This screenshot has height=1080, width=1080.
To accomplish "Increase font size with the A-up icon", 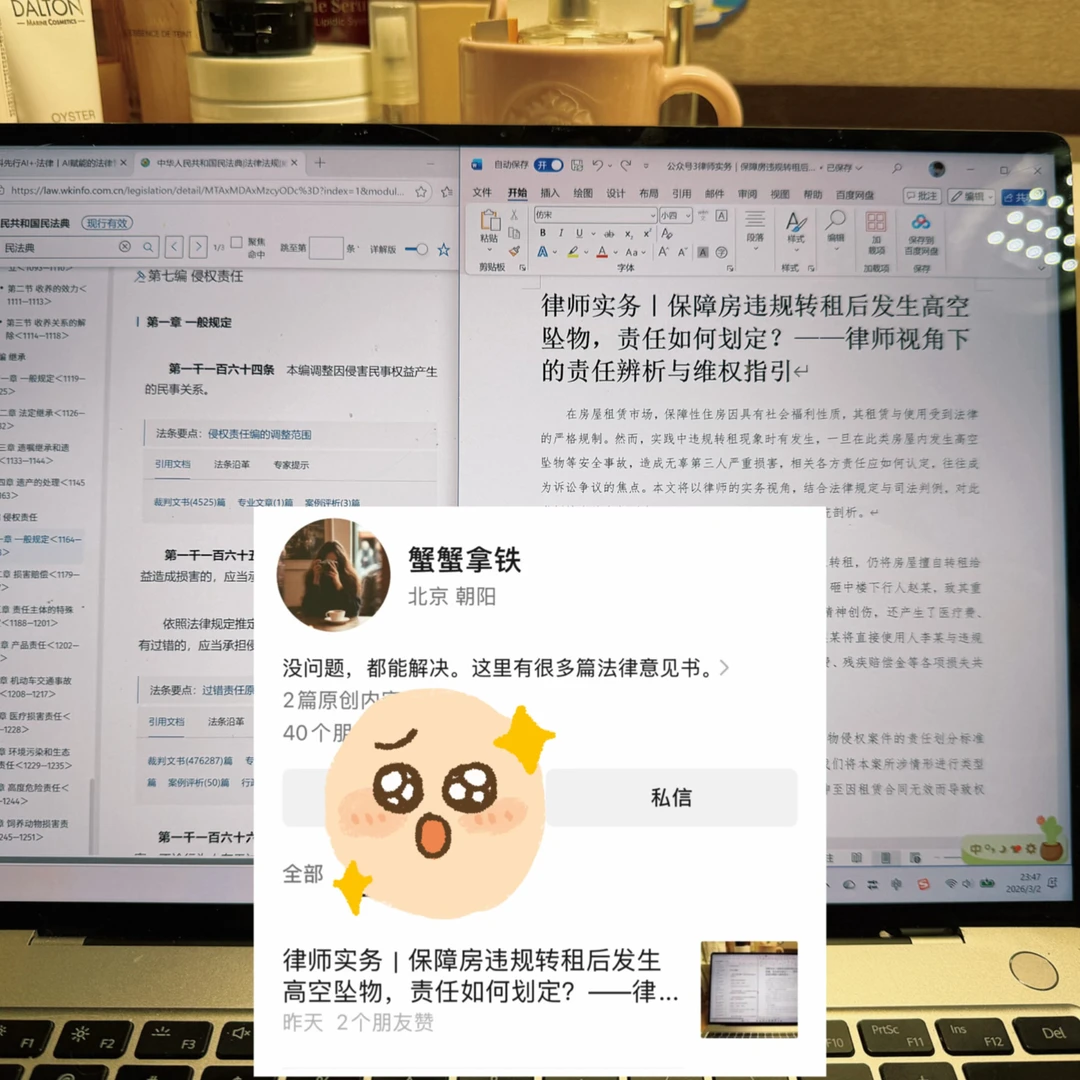I will click(x=663, y=252).
